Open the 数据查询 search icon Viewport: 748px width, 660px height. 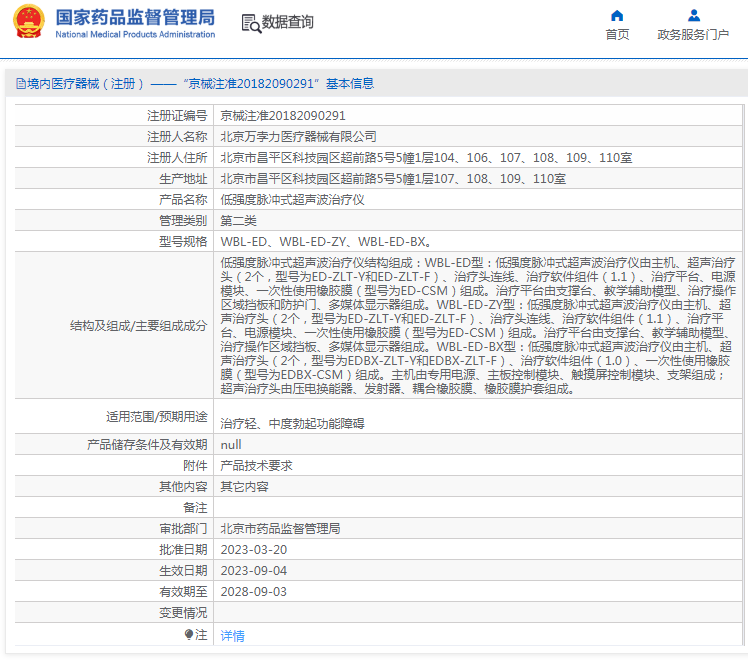251,23
